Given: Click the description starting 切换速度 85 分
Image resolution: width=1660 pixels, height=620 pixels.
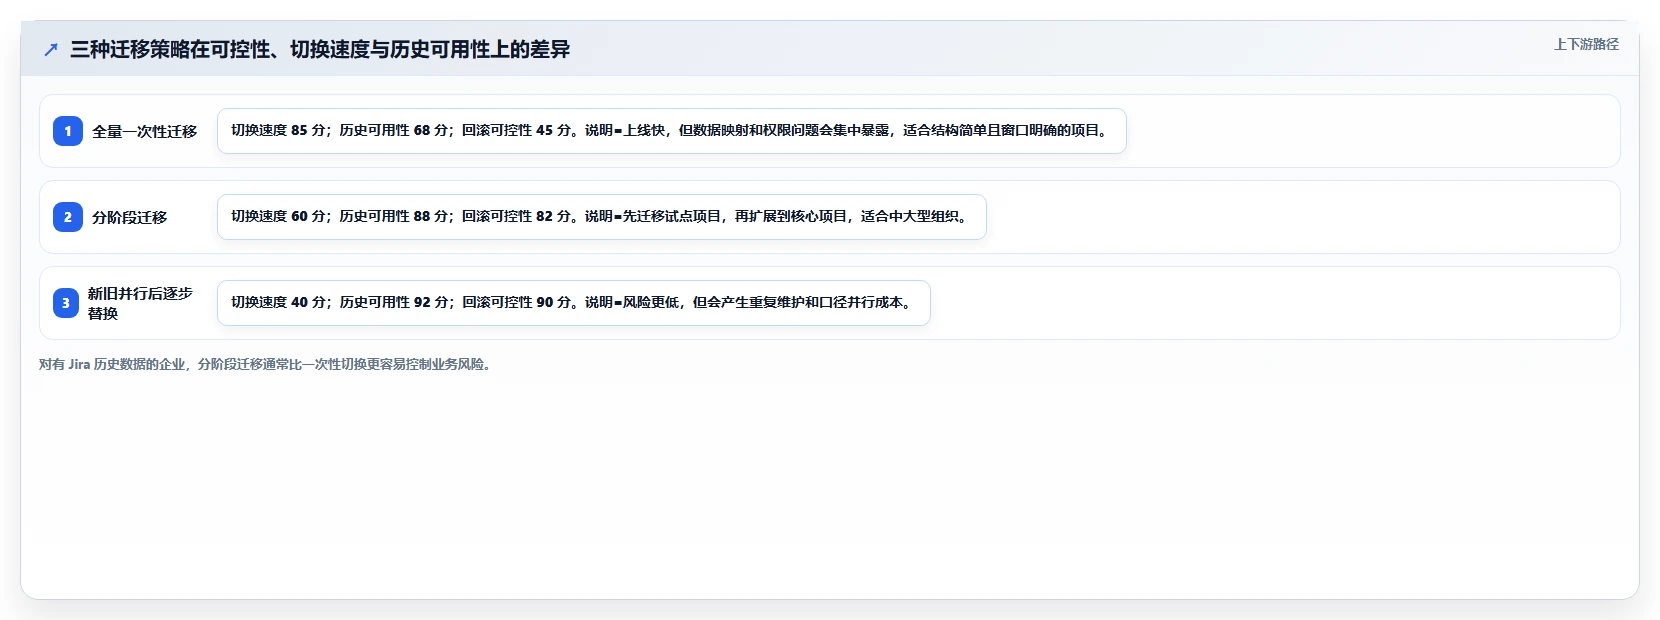Looking at the screenshot, I should click(x=671, y=131).
